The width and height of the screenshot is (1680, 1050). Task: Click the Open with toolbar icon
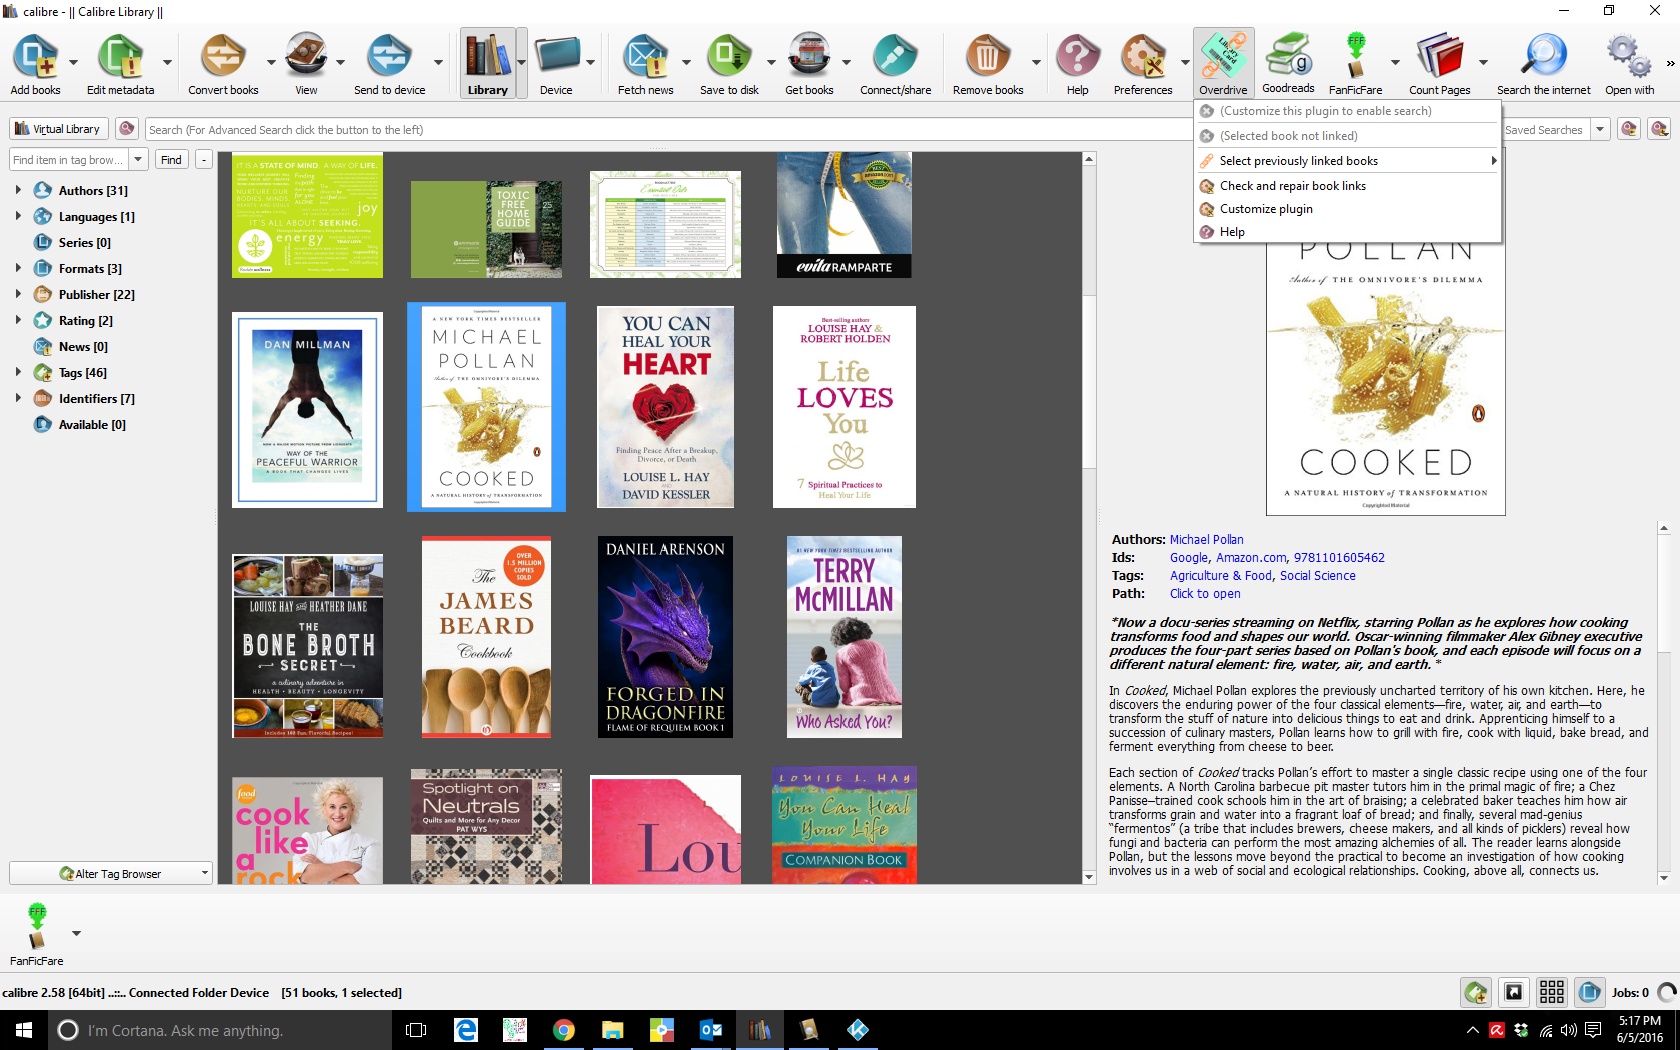click(x=1629, y=56)
